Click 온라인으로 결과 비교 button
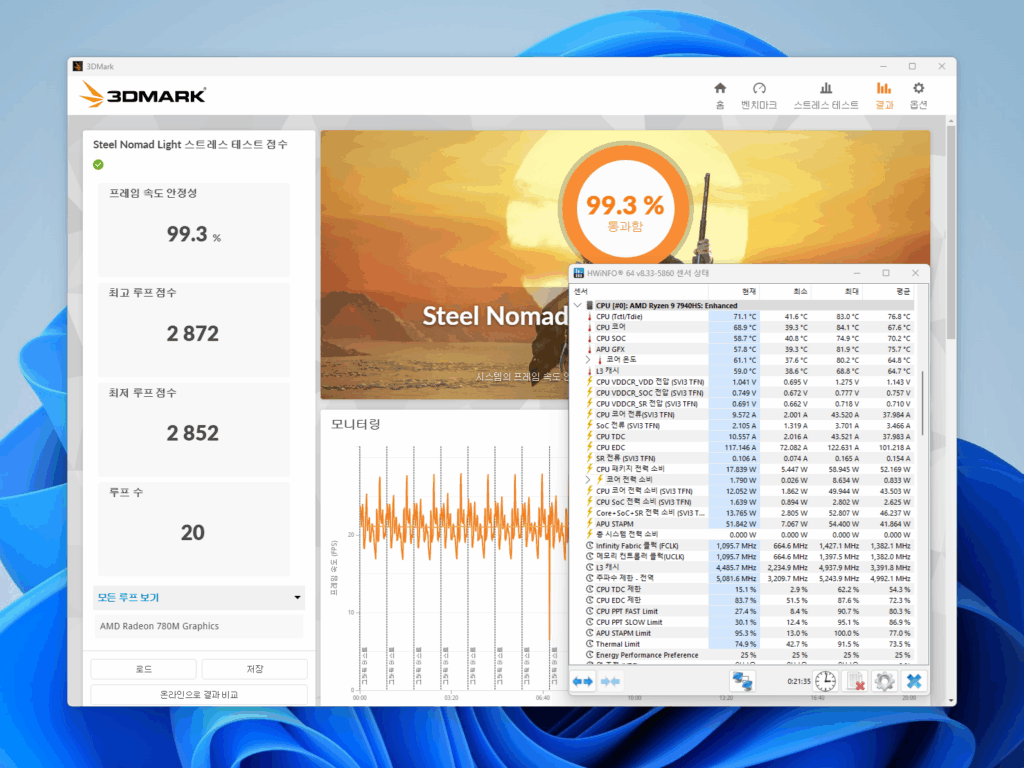Image resolution: width=1024 pixels, height=768 pixels. (x=199, y=694)
